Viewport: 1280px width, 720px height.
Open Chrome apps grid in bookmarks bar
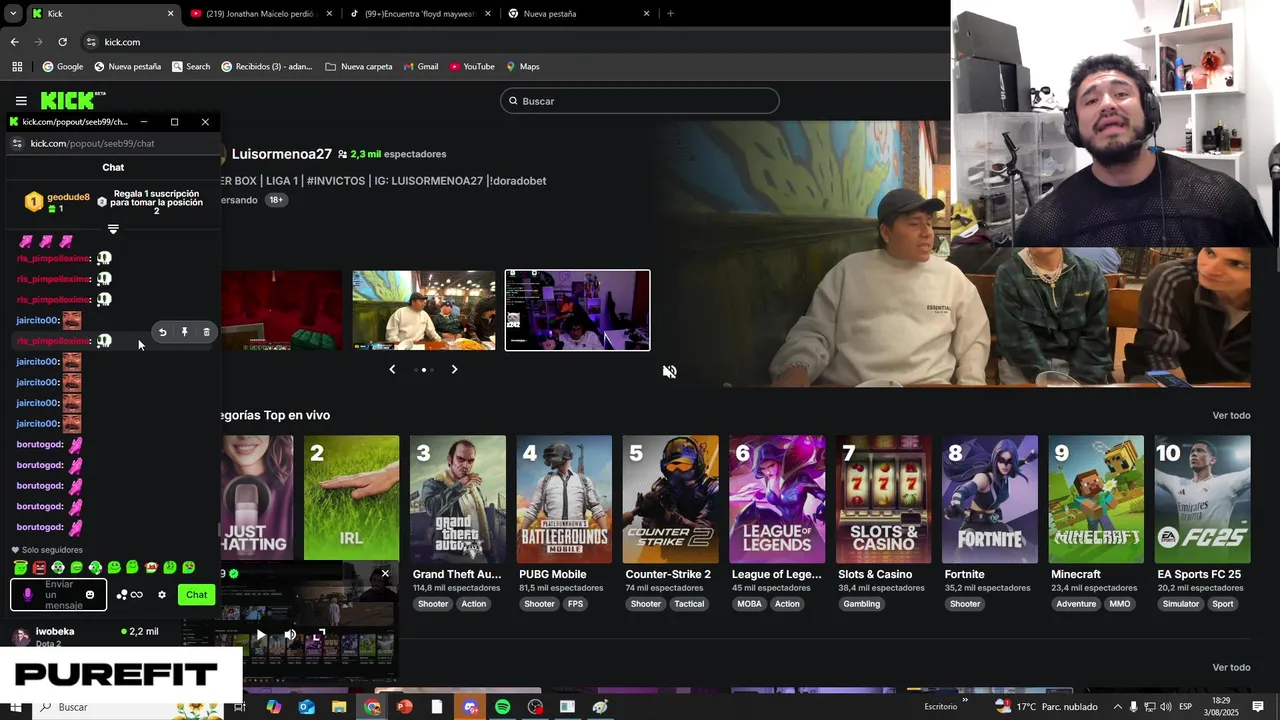tap(17, 67)
